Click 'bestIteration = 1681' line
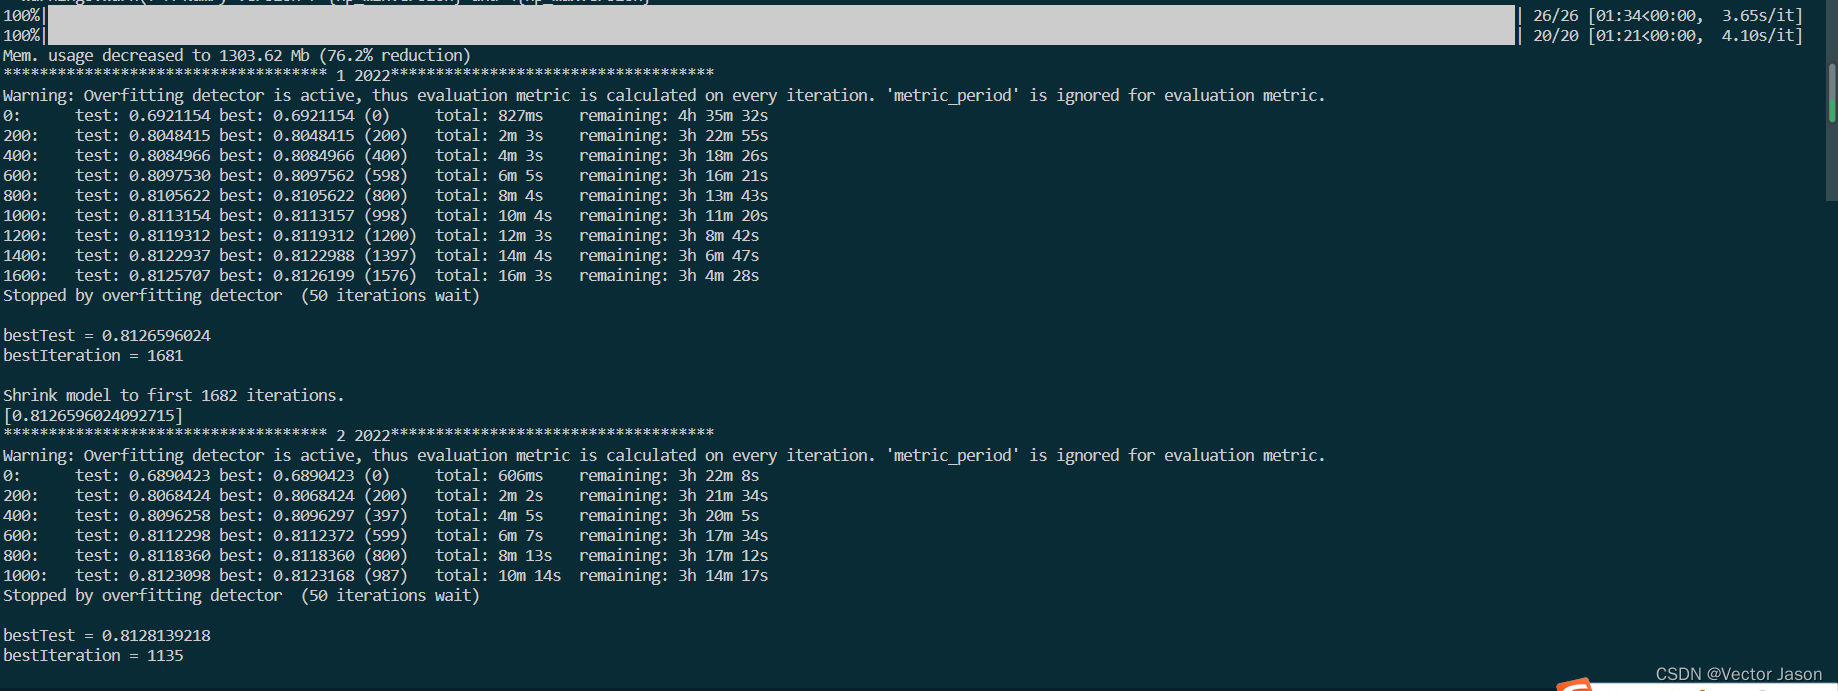This screenshot has height=691, width=1838. (x=93, y=355)
